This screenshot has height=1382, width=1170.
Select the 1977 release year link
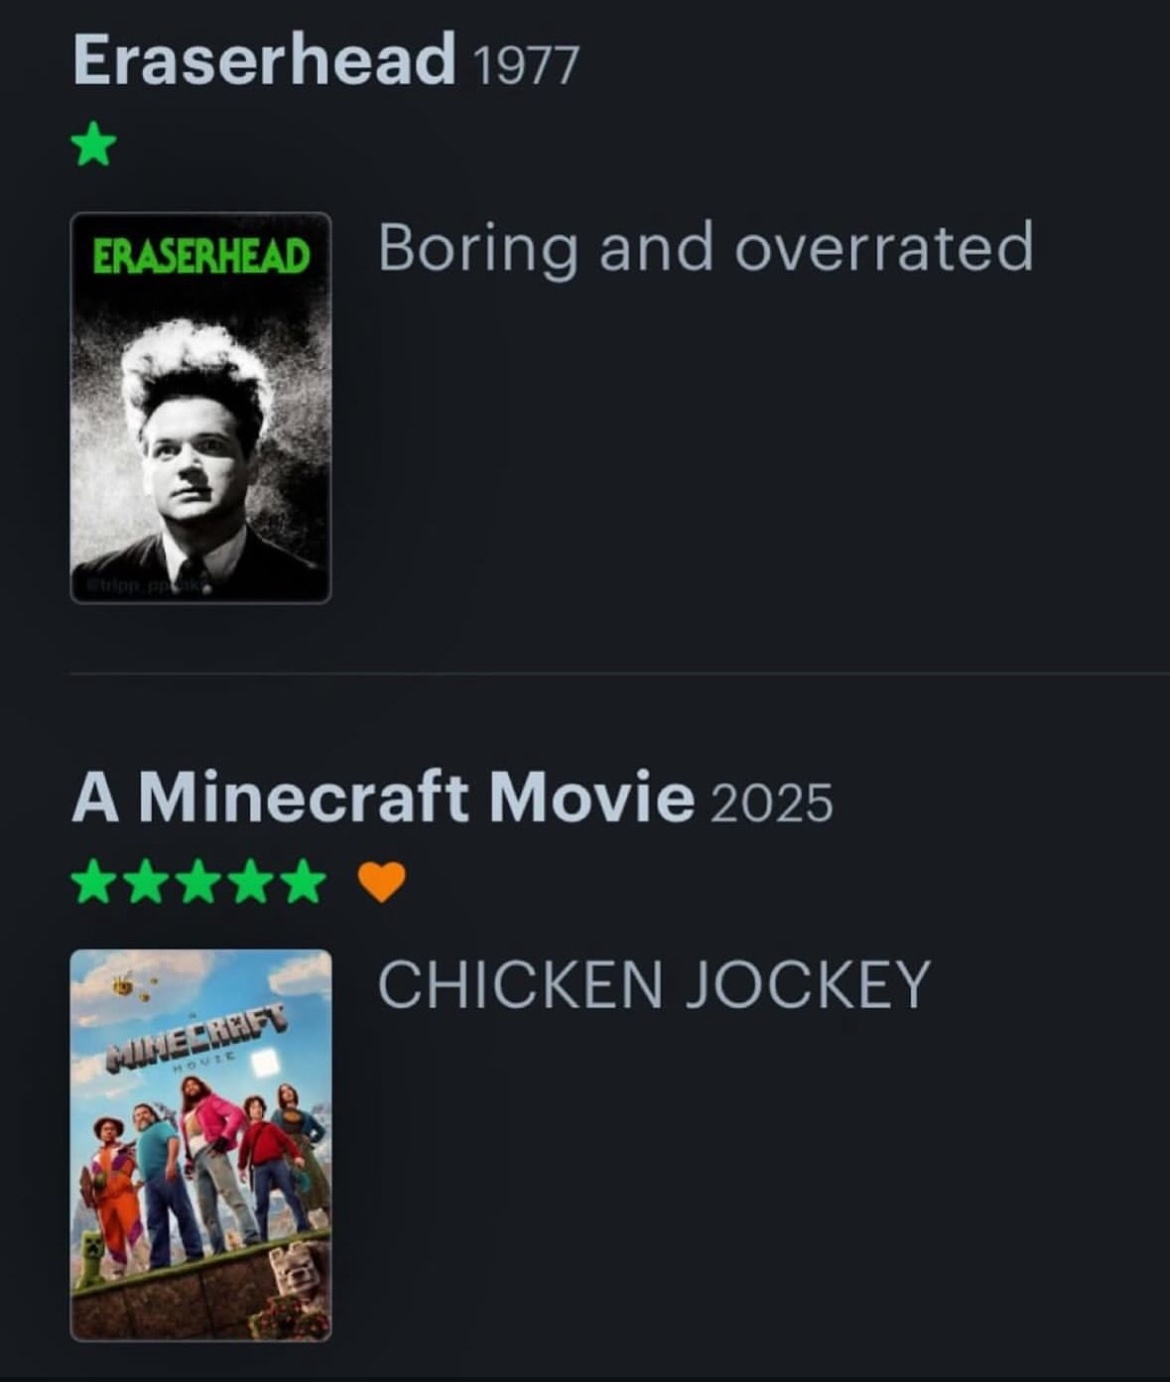coord(523,66)
